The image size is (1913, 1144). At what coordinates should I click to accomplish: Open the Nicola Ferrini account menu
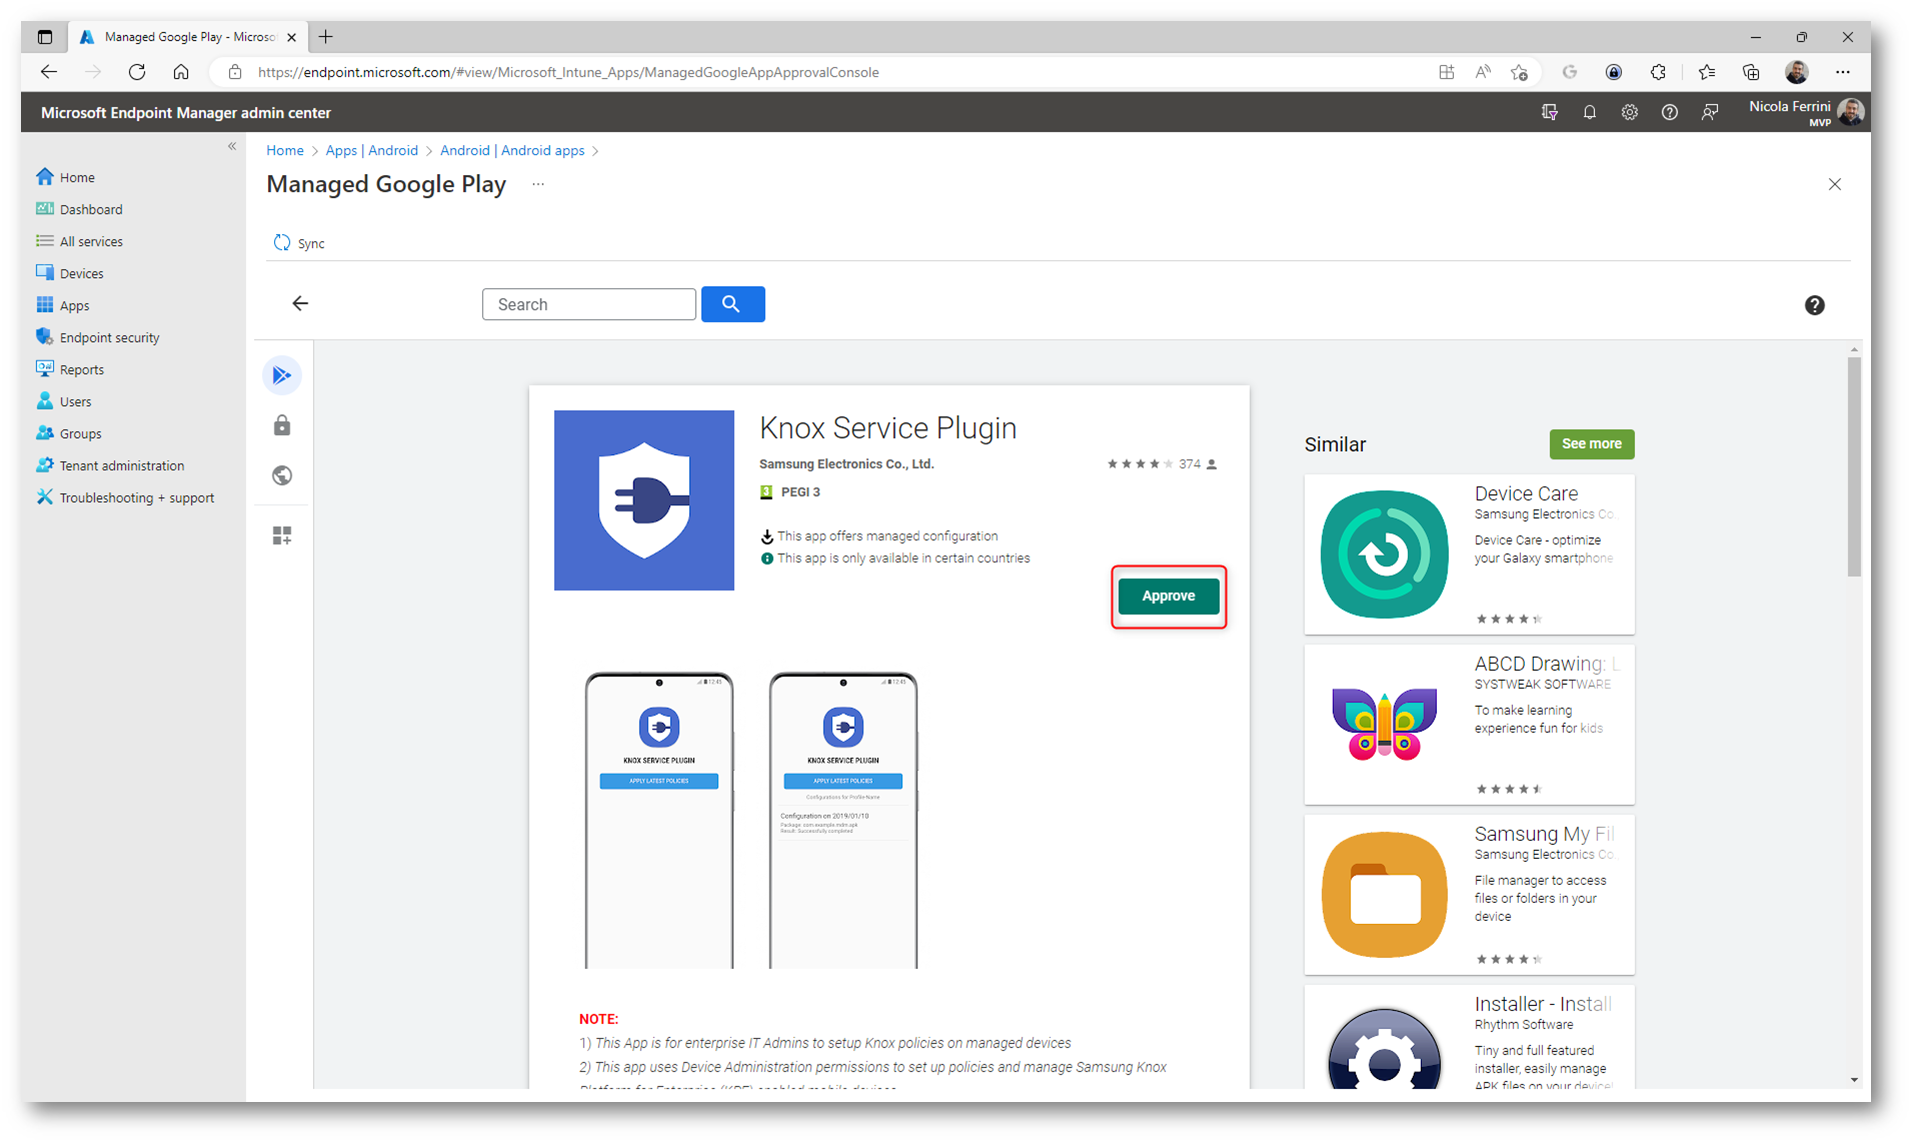[1806, 112]
